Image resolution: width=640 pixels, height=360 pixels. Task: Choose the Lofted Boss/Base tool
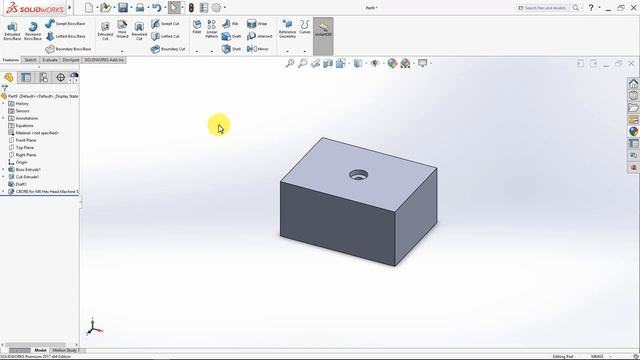point(65,36)
